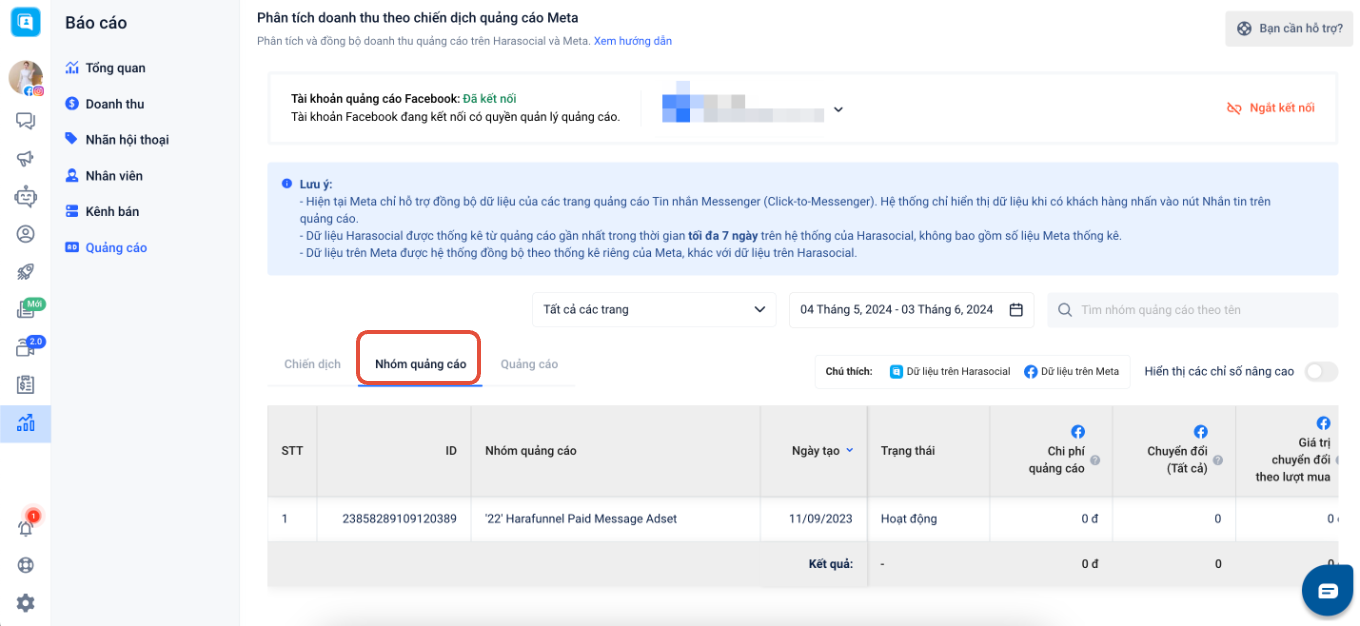This screenshot has width=1360, height=626.
Task: Enable Hiển thị các chỉ số nâng cao toggle
Action: [1320, 371]
